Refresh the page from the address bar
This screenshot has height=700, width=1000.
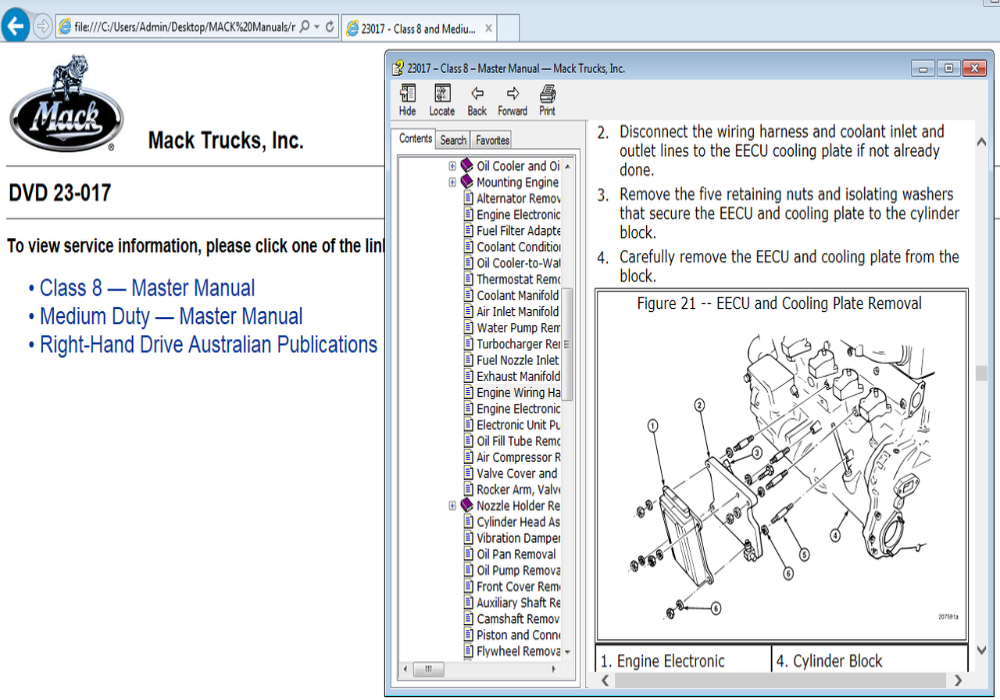pyautogui.click(x=330, y=27)
